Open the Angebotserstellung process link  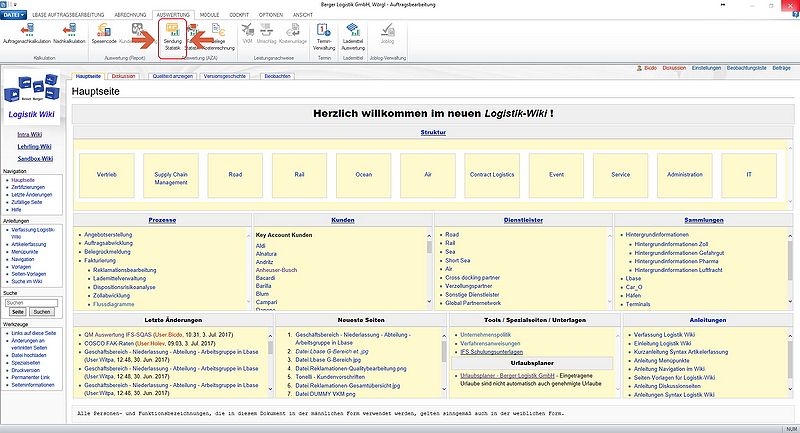click(x=108, y=235)
